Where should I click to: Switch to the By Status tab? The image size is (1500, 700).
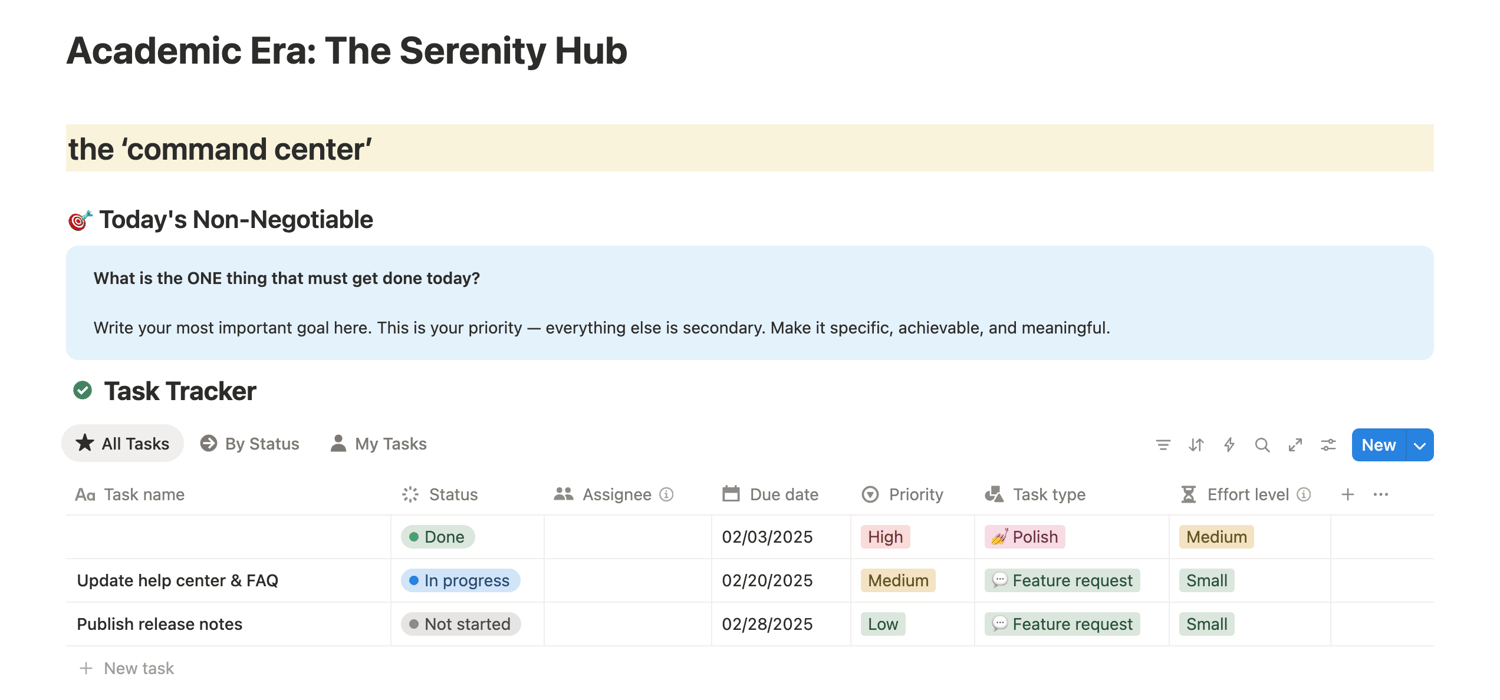click(x=250, y=444)
